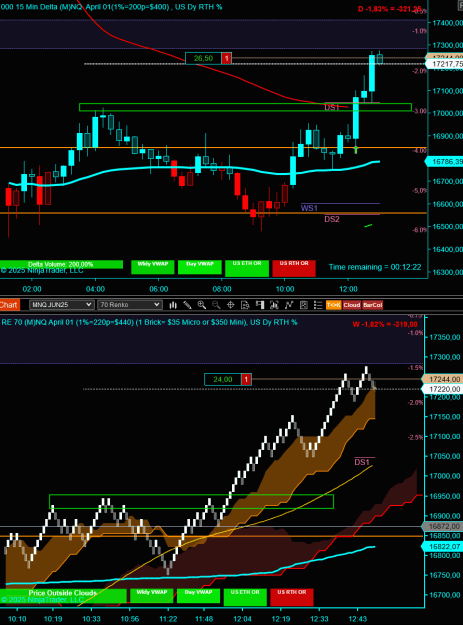This screenshot has width=463, height=625.
Task: Open the properties list icon
Action: click(x=318, y=305)
